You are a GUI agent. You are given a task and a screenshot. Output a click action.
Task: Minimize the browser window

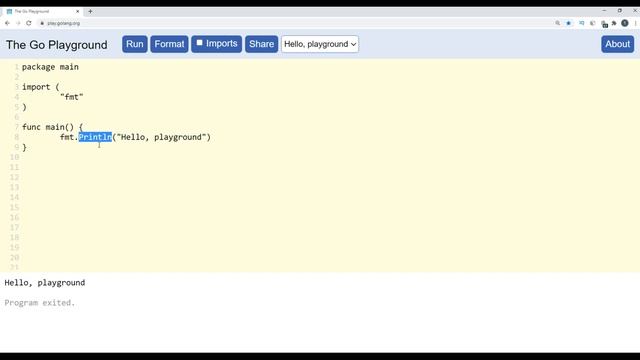(x=604, y=10)
